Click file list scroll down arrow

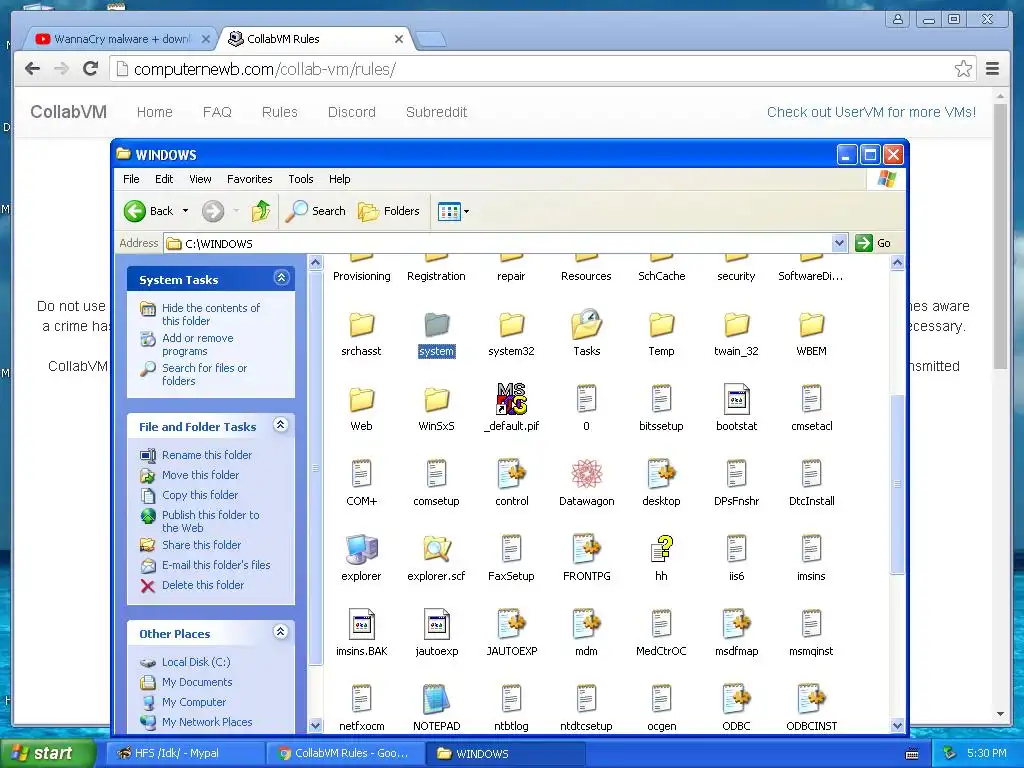[897, 726]
